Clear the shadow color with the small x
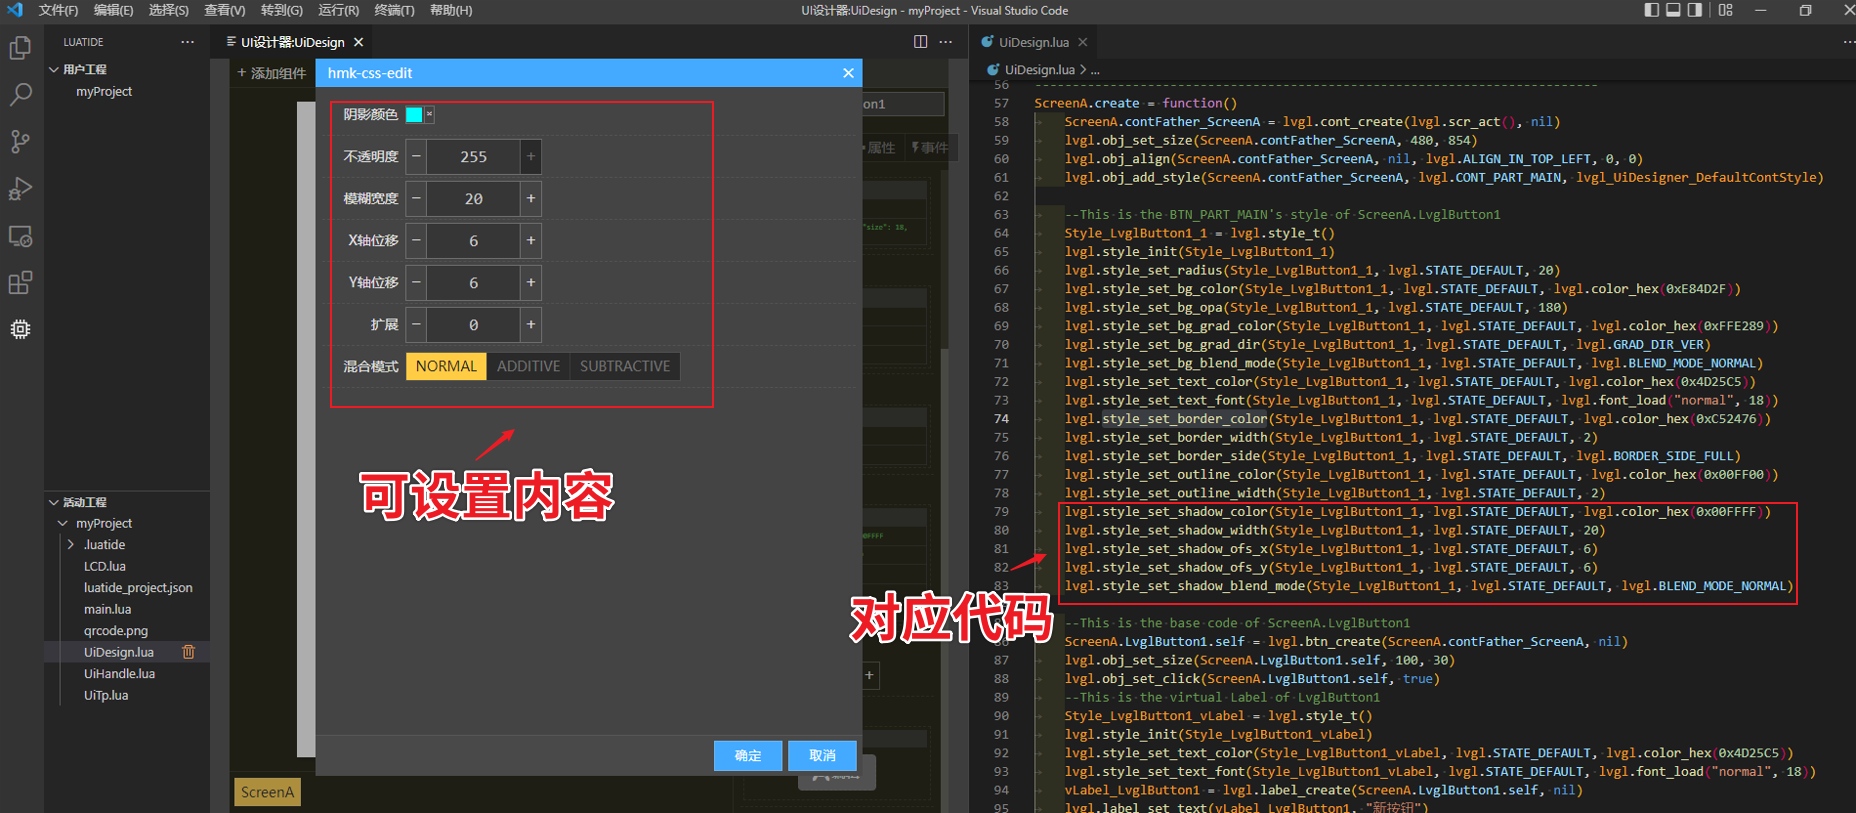 (429, 114)
